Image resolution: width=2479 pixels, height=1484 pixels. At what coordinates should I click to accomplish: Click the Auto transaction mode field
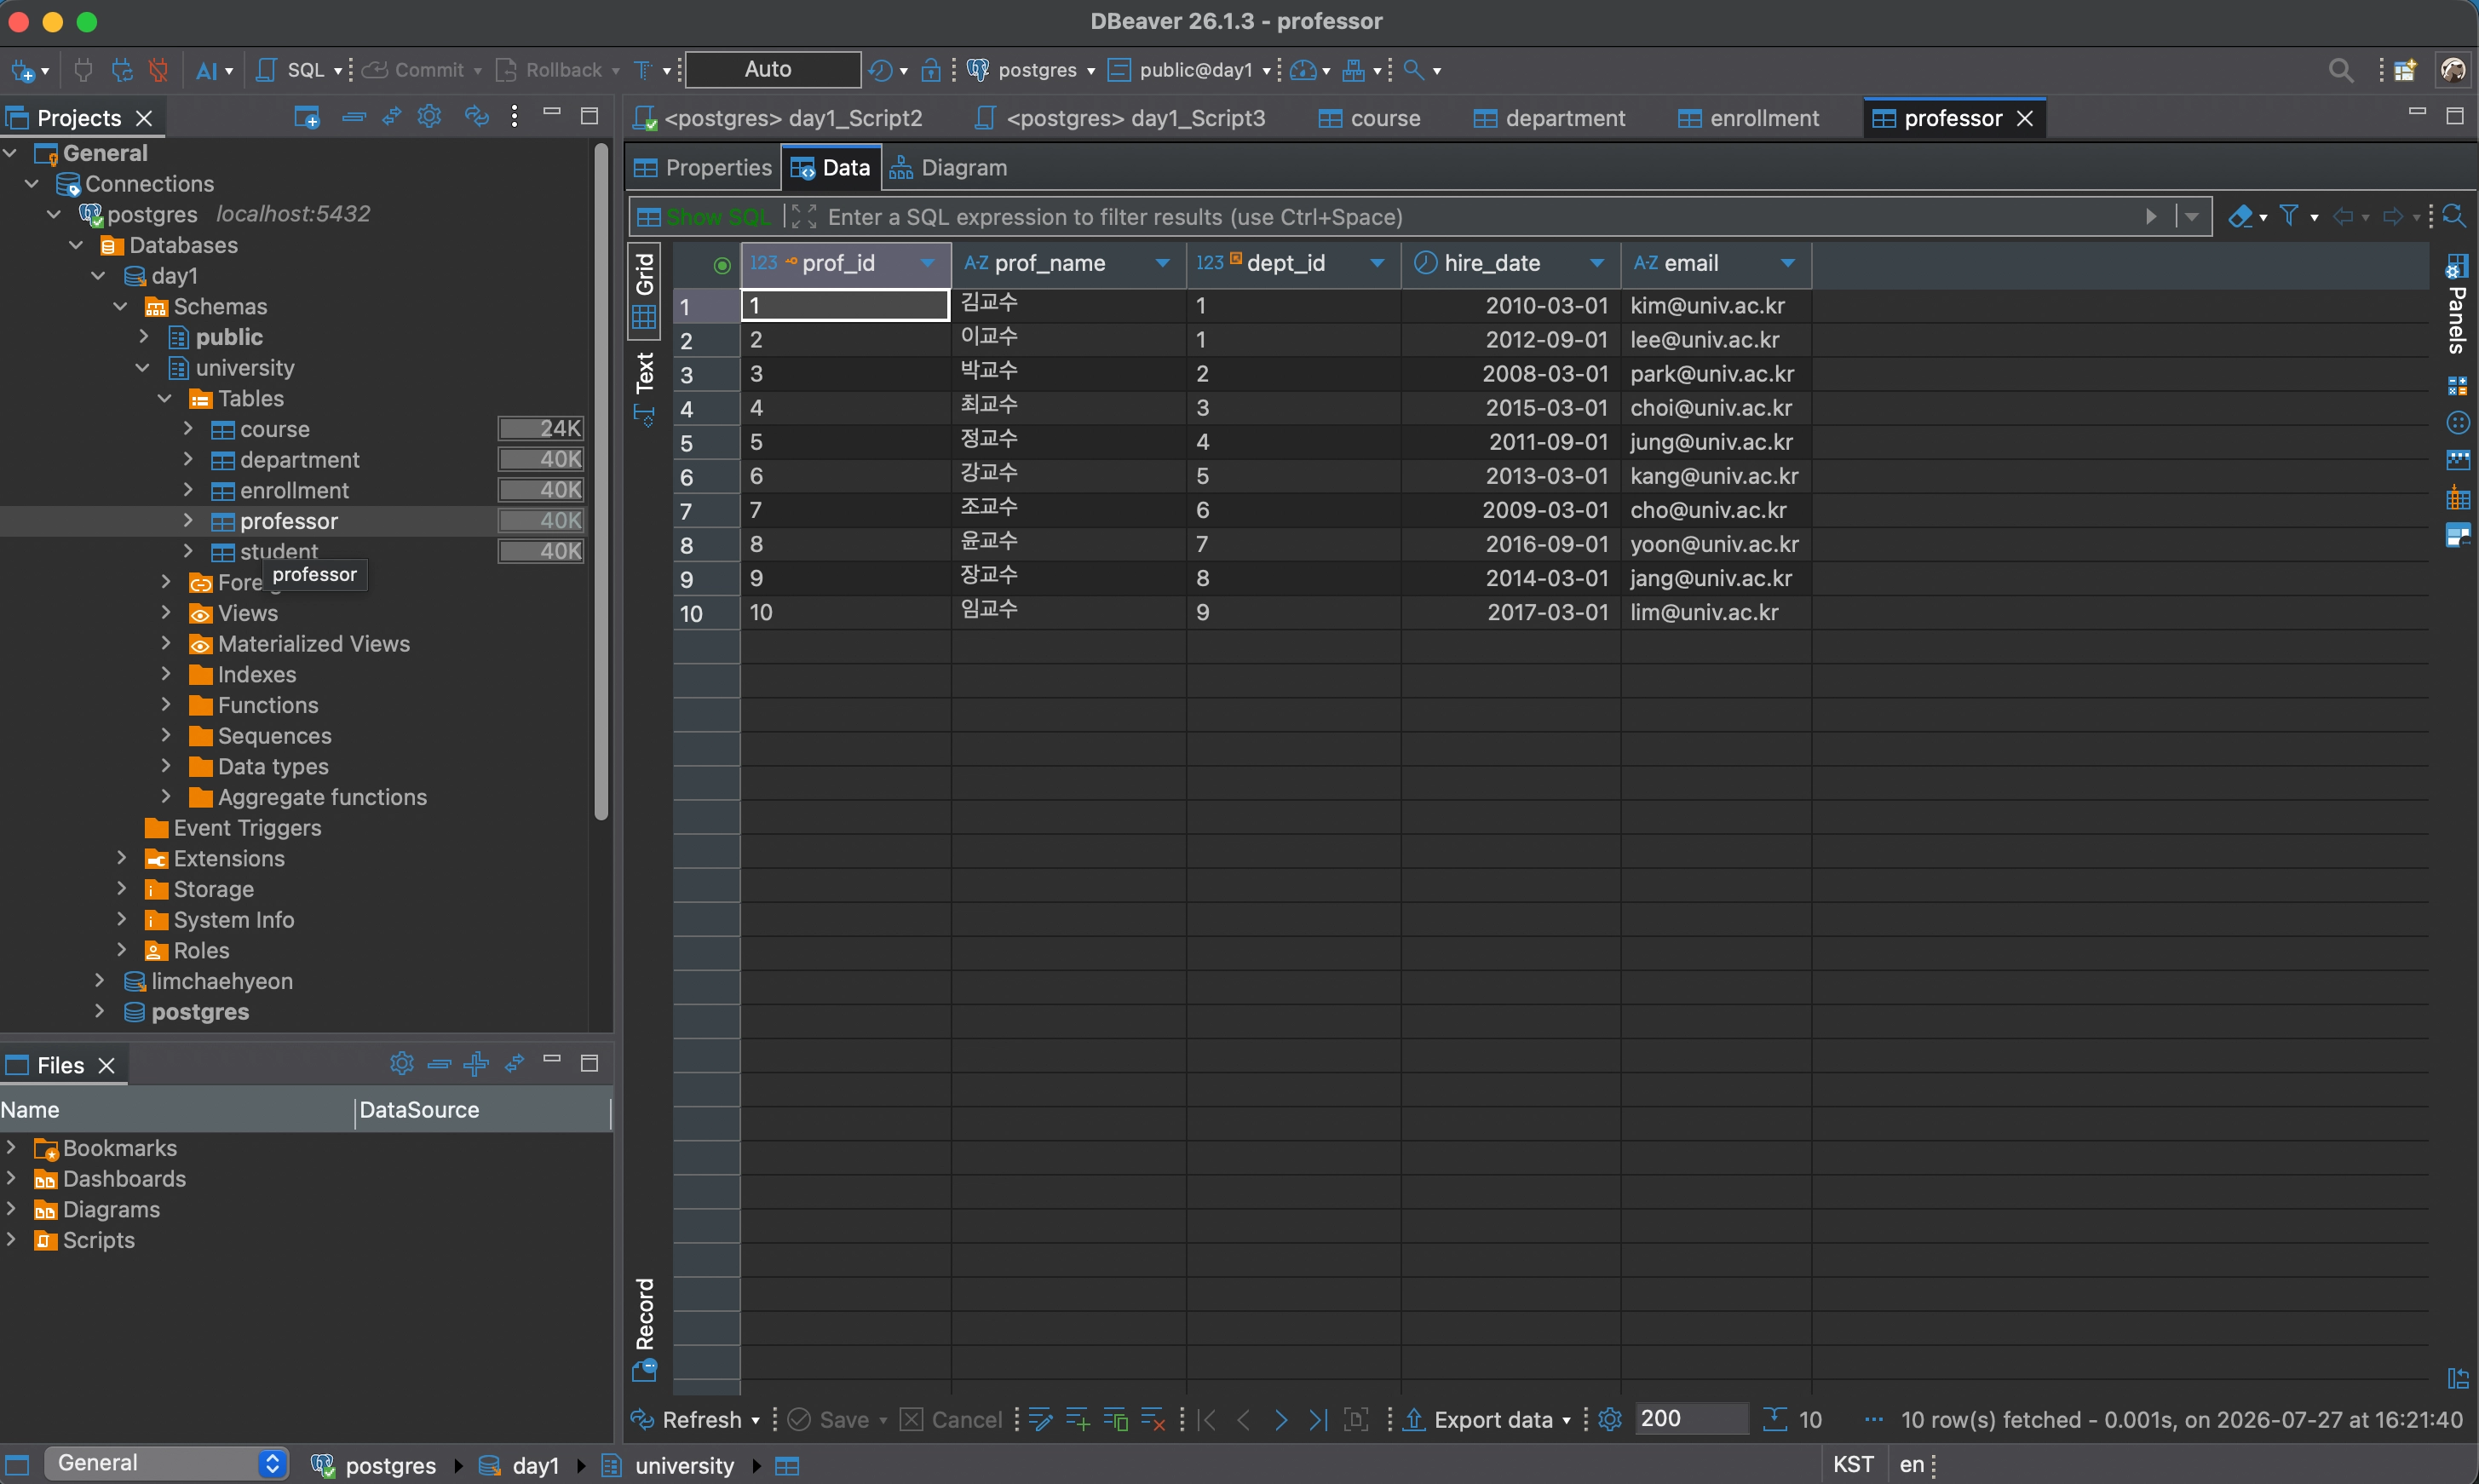pos(773,69)
